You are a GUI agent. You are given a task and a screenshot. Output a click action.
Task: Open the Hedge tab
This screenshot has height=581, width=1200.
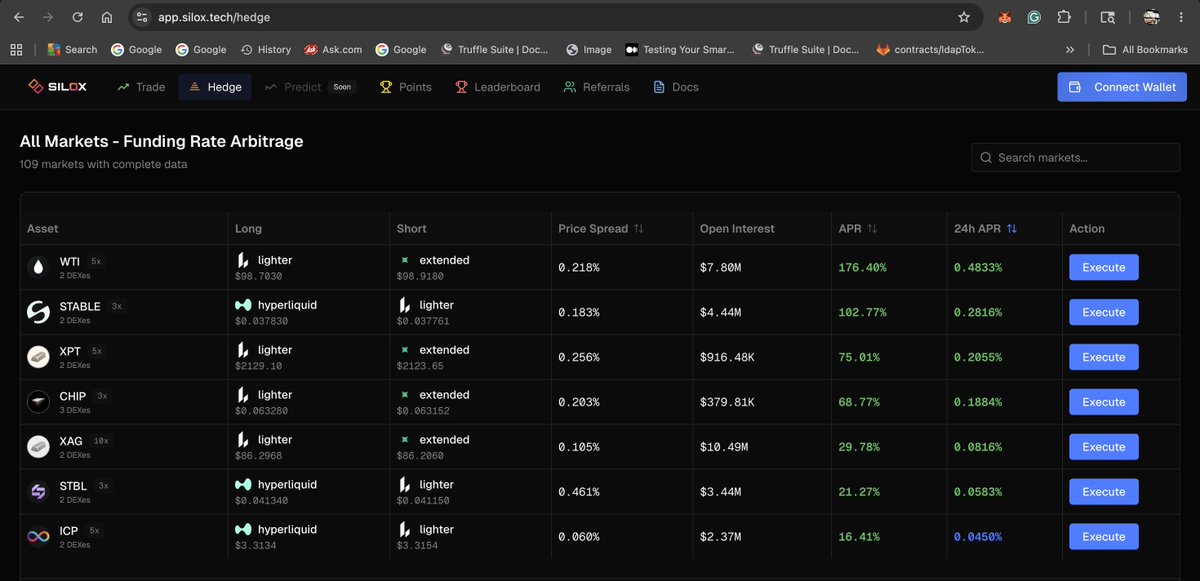click(215, 87)
